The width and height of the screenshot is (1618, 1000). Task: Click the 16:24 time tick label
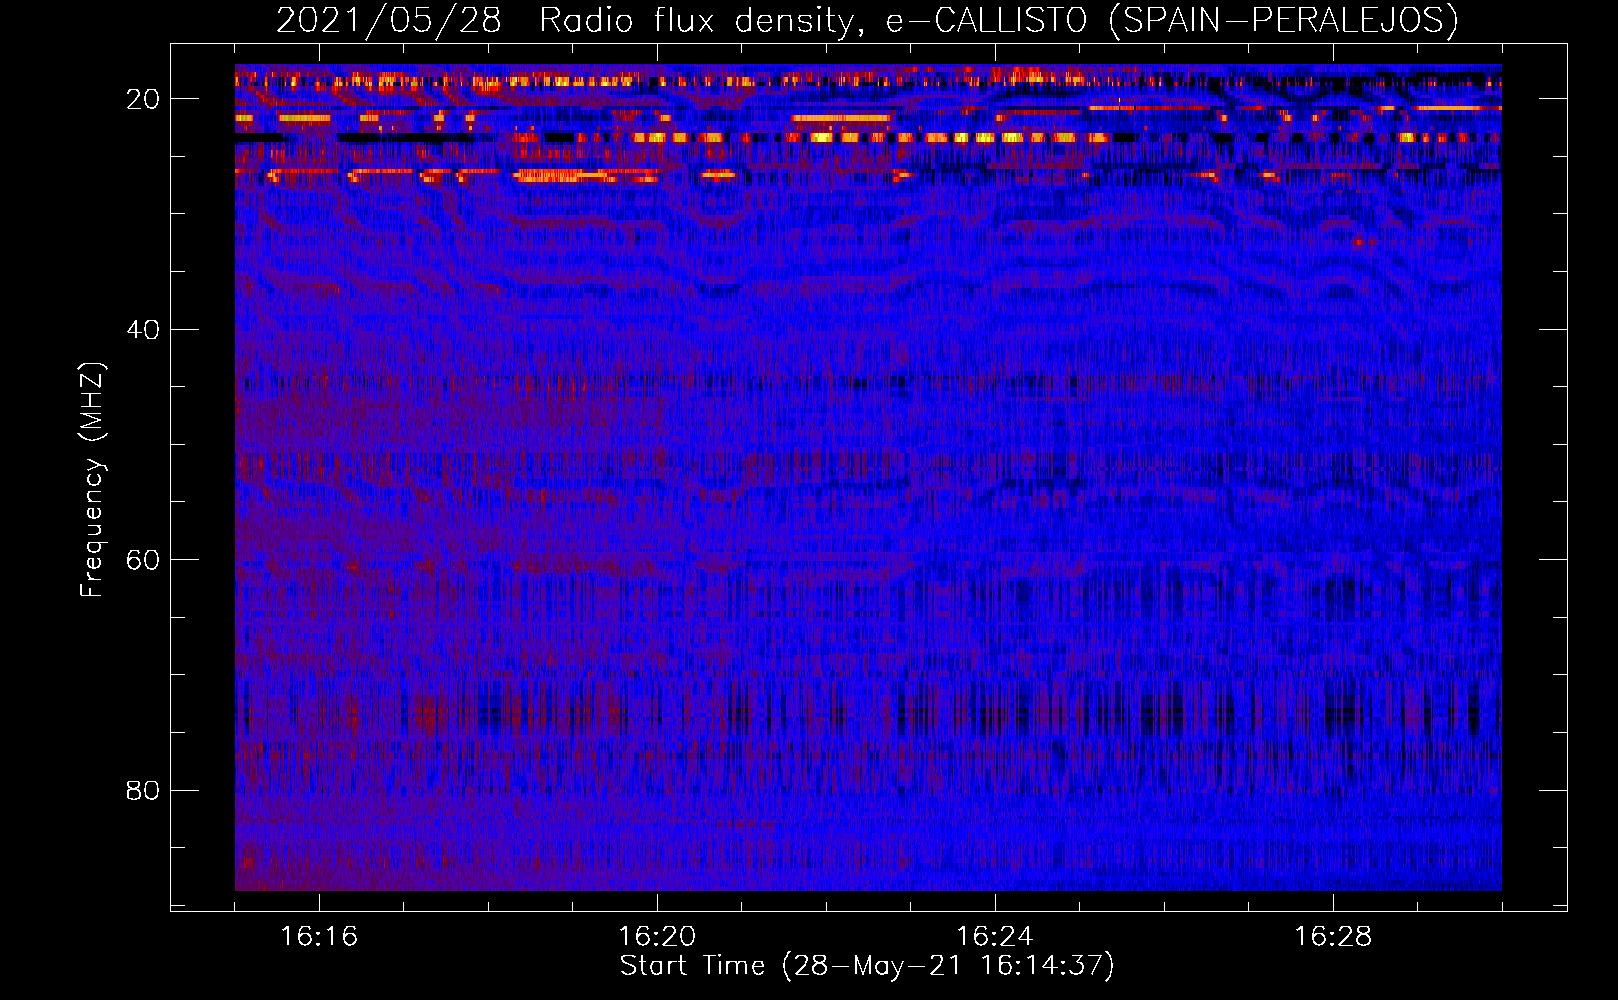995,937
